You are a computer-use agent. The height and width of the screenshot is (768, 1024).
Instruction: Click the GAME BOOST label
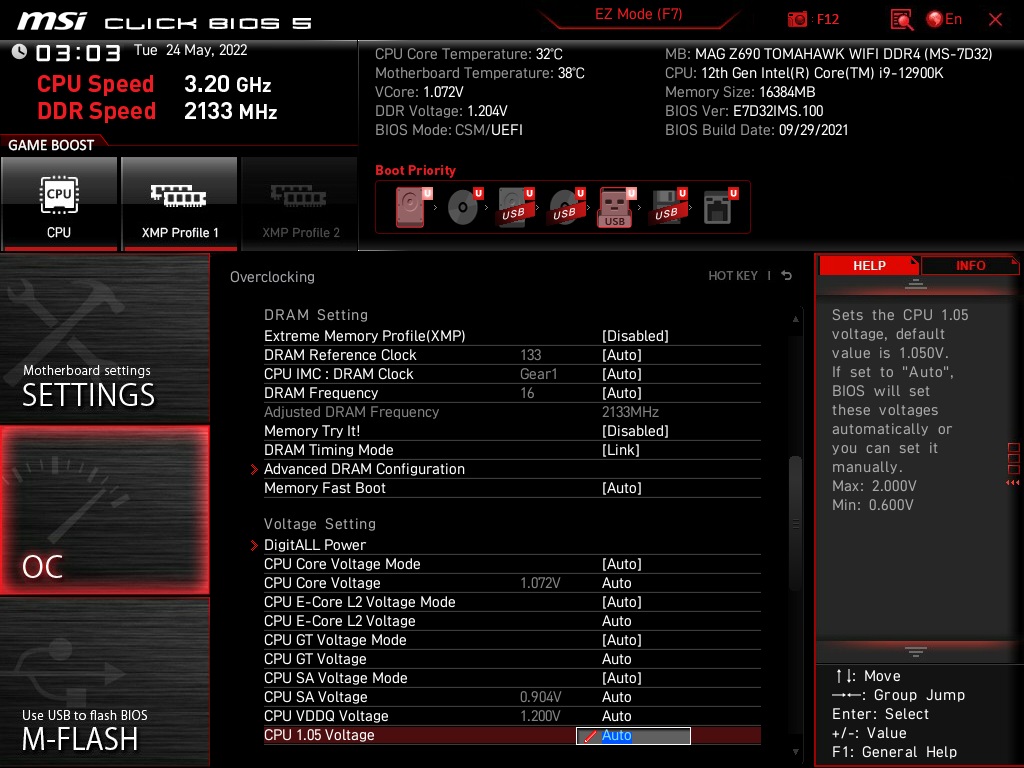(51, 145)
